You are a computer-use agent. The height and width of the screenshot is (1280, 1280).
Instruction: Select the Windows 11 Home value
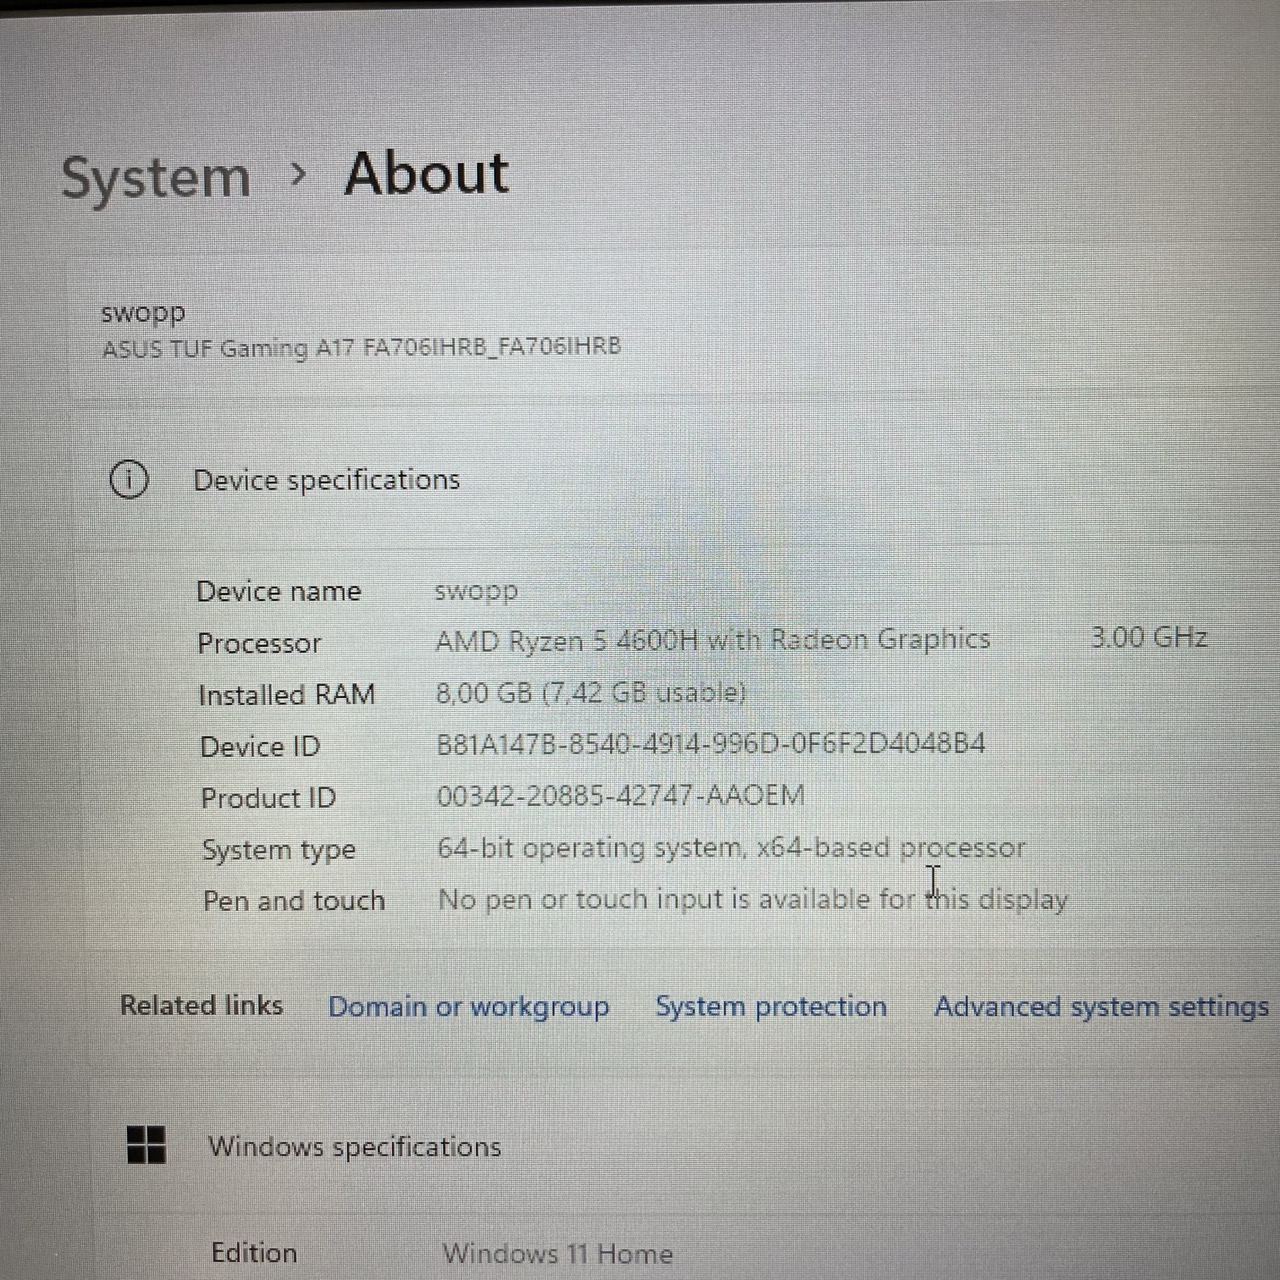click(x=558, y=1253)
